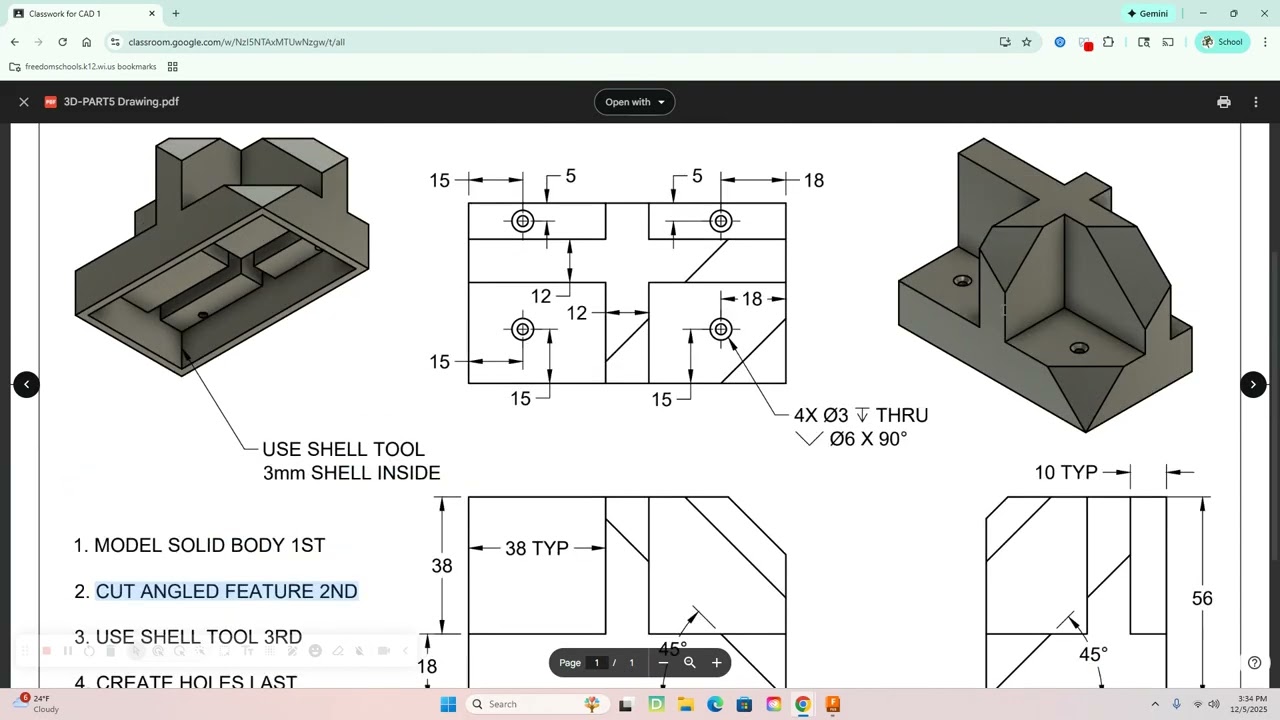Open the volume speaker tray icon
1280x720 pixels.
click(x=1214, y=704)
